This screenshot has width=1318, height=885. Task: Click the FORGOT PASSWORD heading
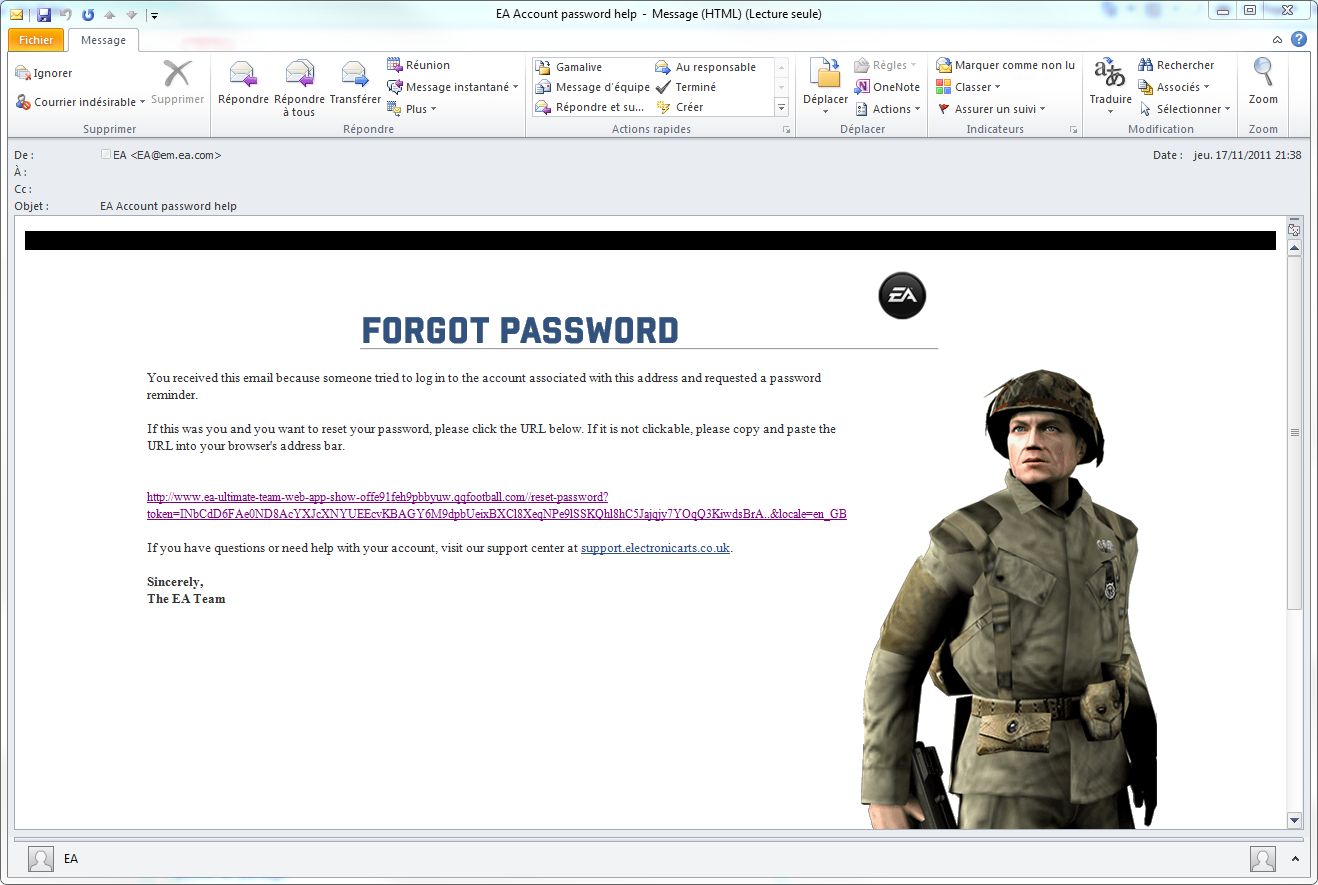(x=520, y=330)
